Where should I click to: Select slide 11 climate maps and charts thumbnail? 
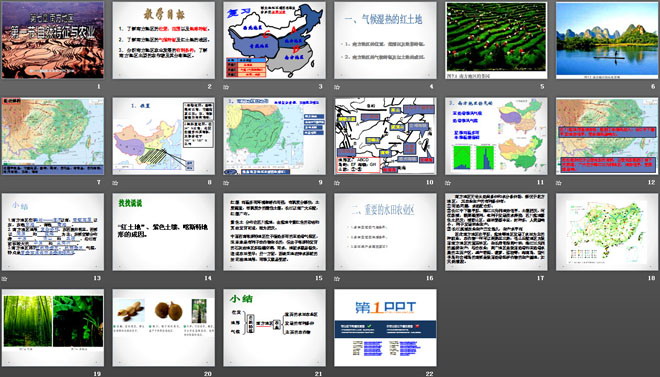click(496, 136)
